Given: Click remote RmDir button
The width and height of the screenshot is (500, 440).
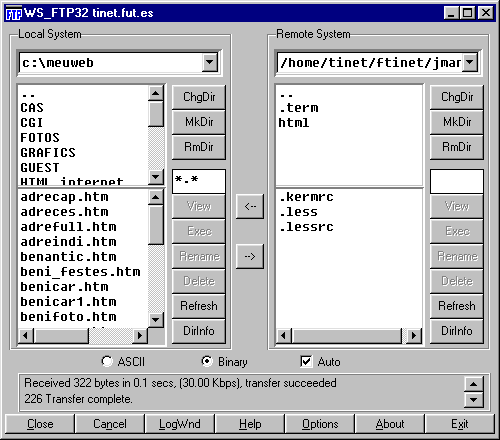Looking at the screenshot, I should click(x=457, y=147).
